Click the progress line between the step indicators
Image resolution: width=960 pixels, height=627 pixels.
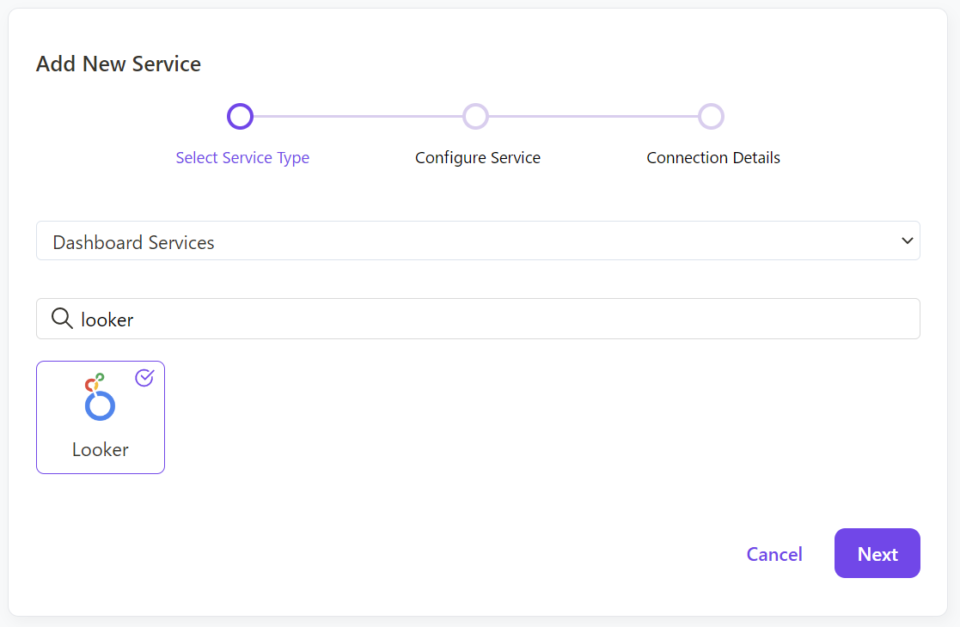358,116
